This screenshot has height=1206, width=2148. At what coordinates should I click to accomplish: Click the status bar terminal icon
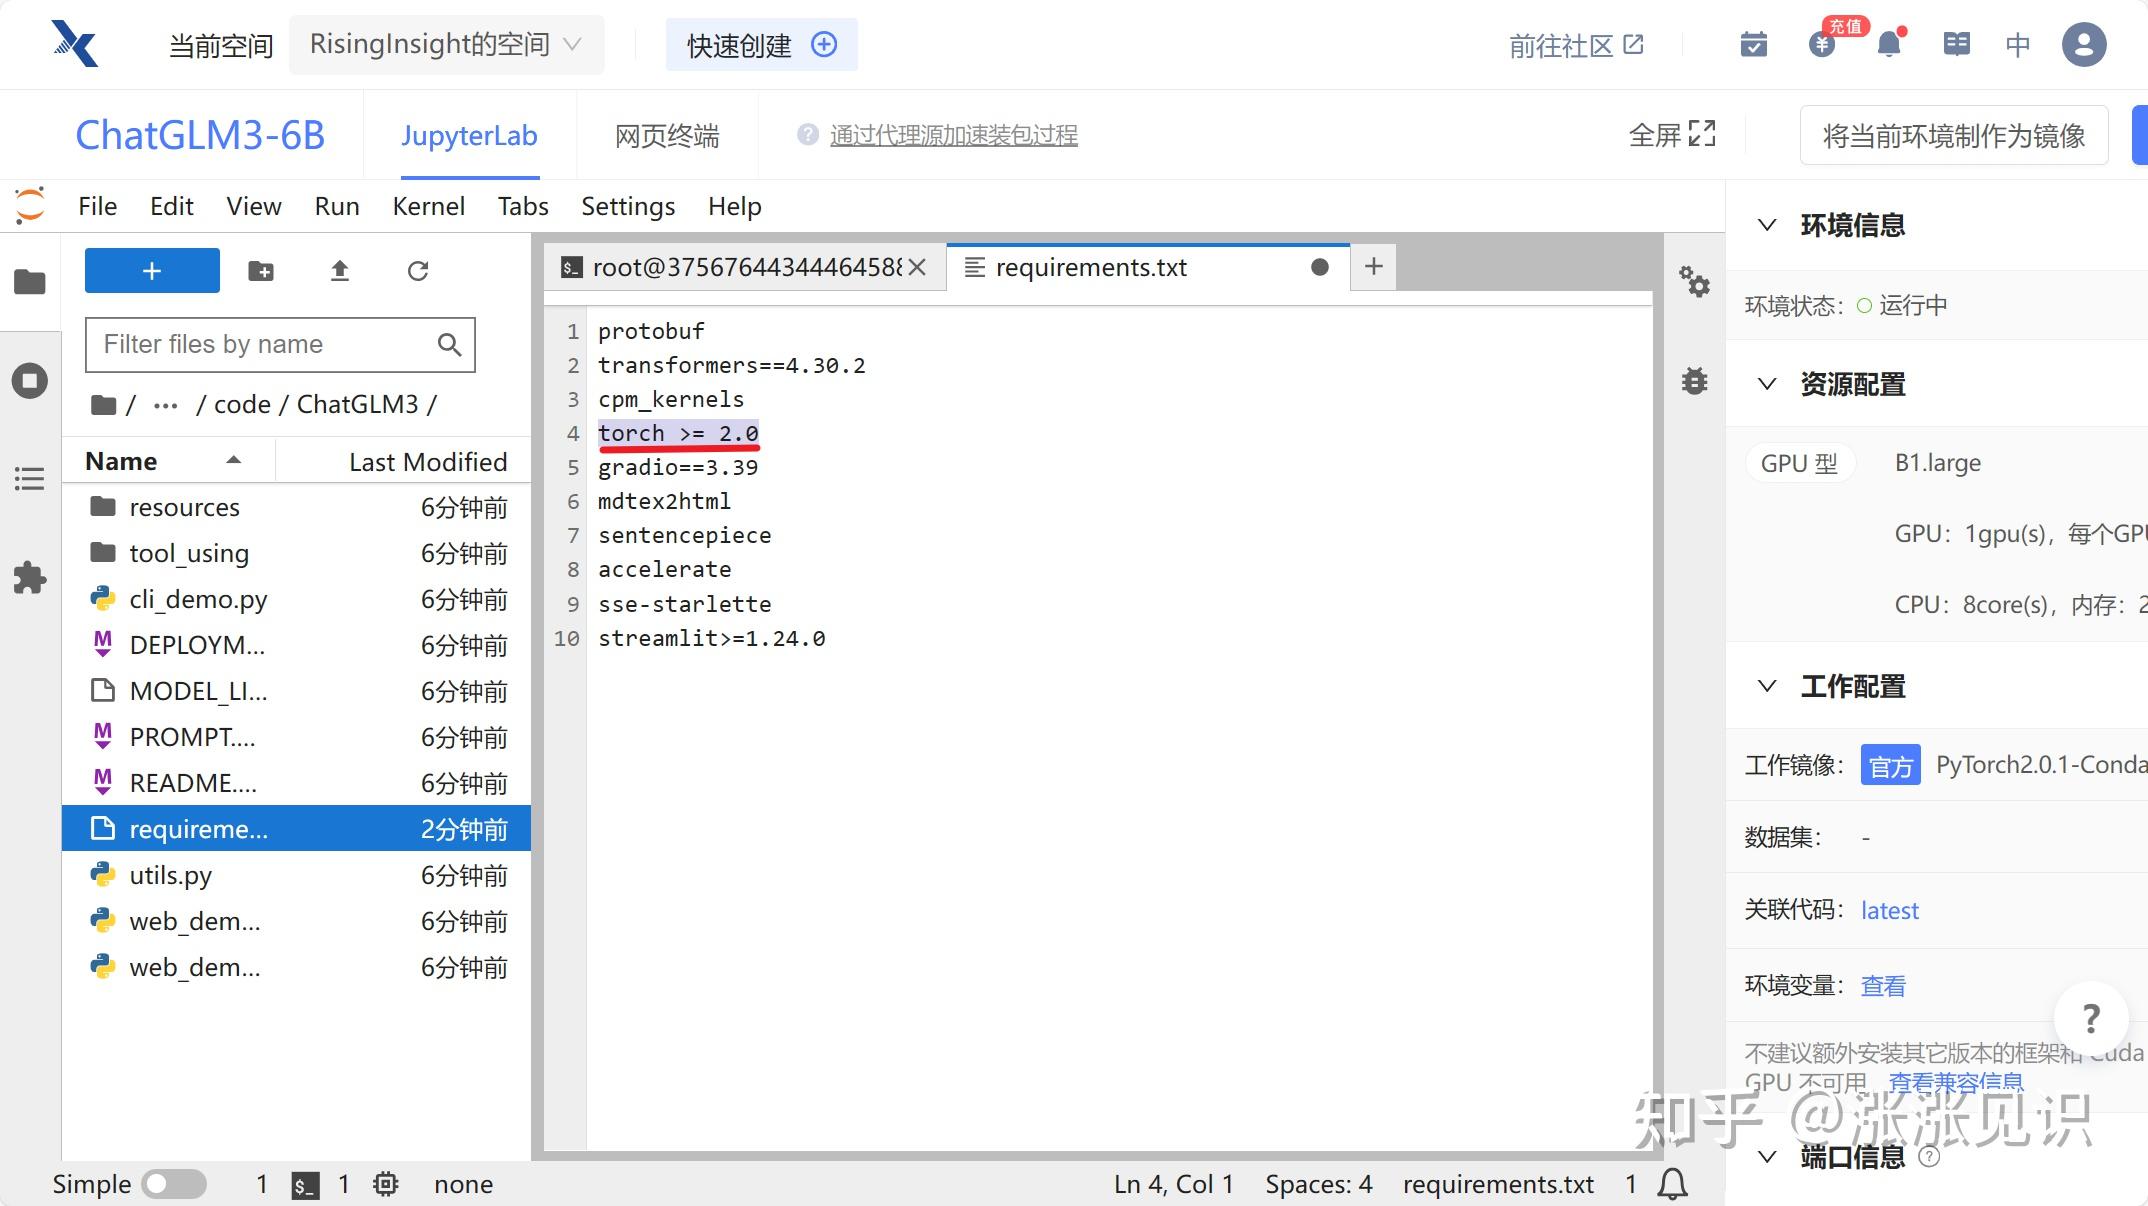pos(305,1185)
